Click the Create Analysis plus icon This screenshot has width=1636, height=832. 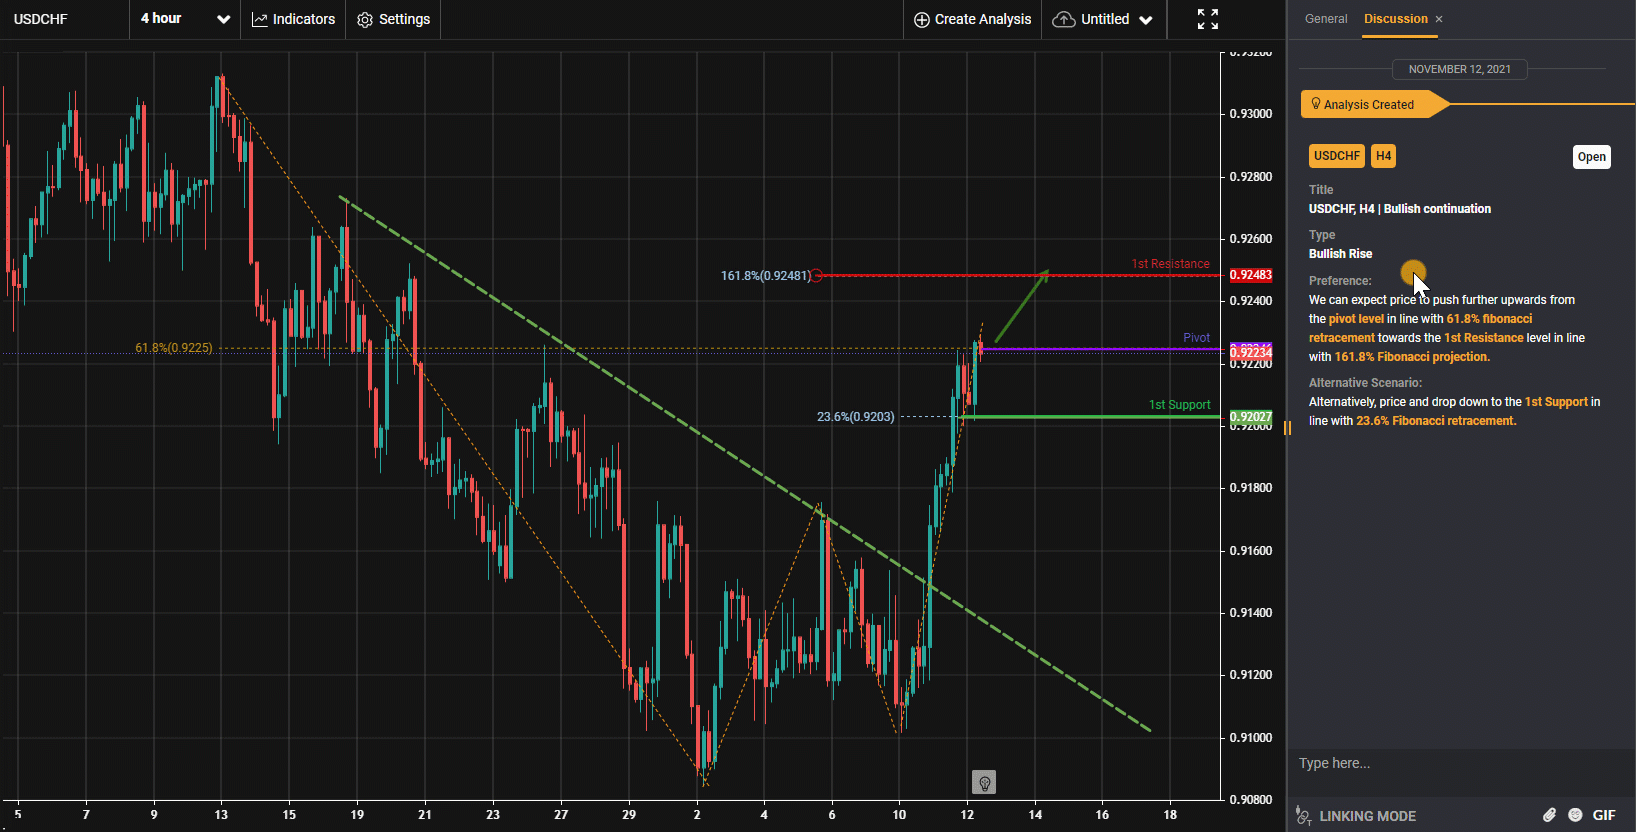(x=922, y=19)
